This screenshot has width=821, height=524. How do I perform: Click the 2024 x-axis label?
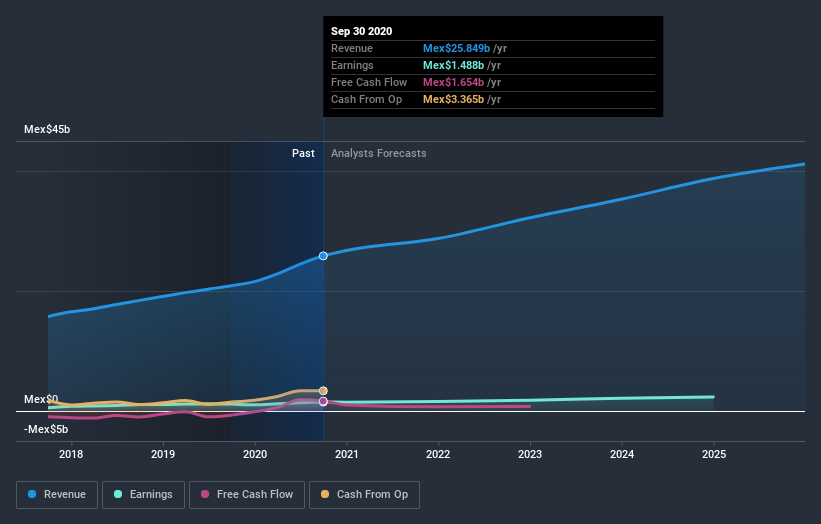[622, 454]
